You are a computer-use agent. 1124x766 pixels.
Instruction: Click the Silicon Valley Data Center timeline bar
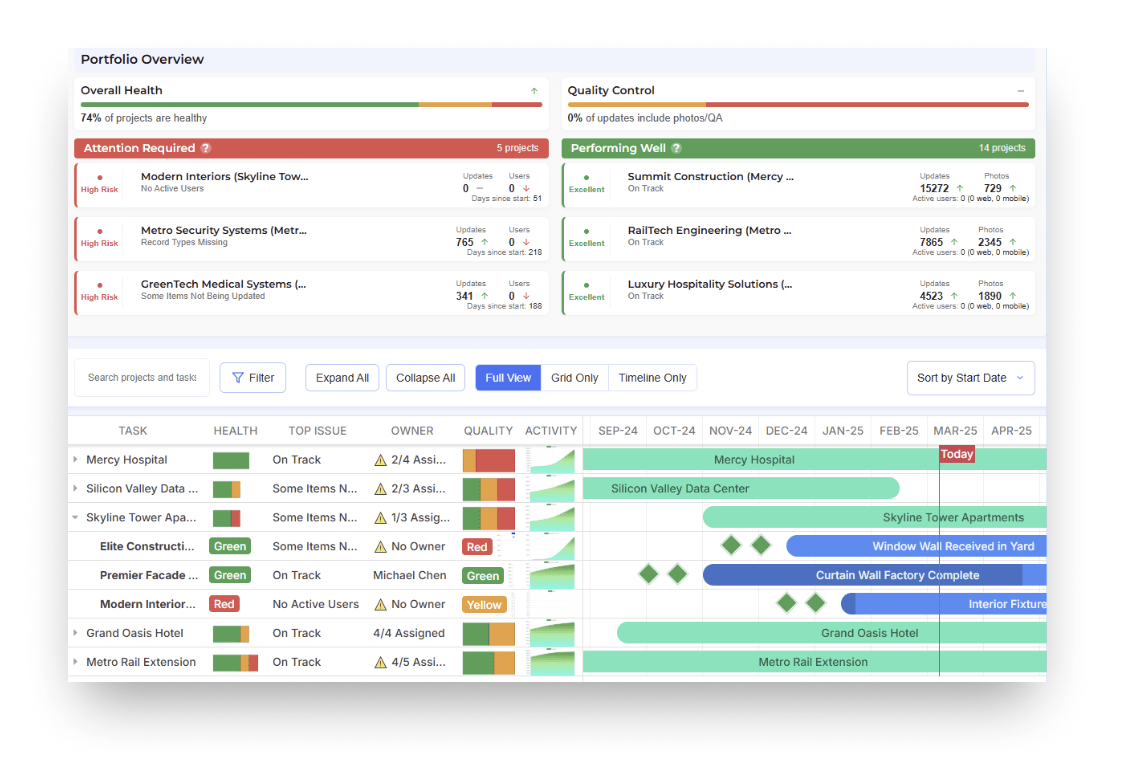(x=741, y=489)
